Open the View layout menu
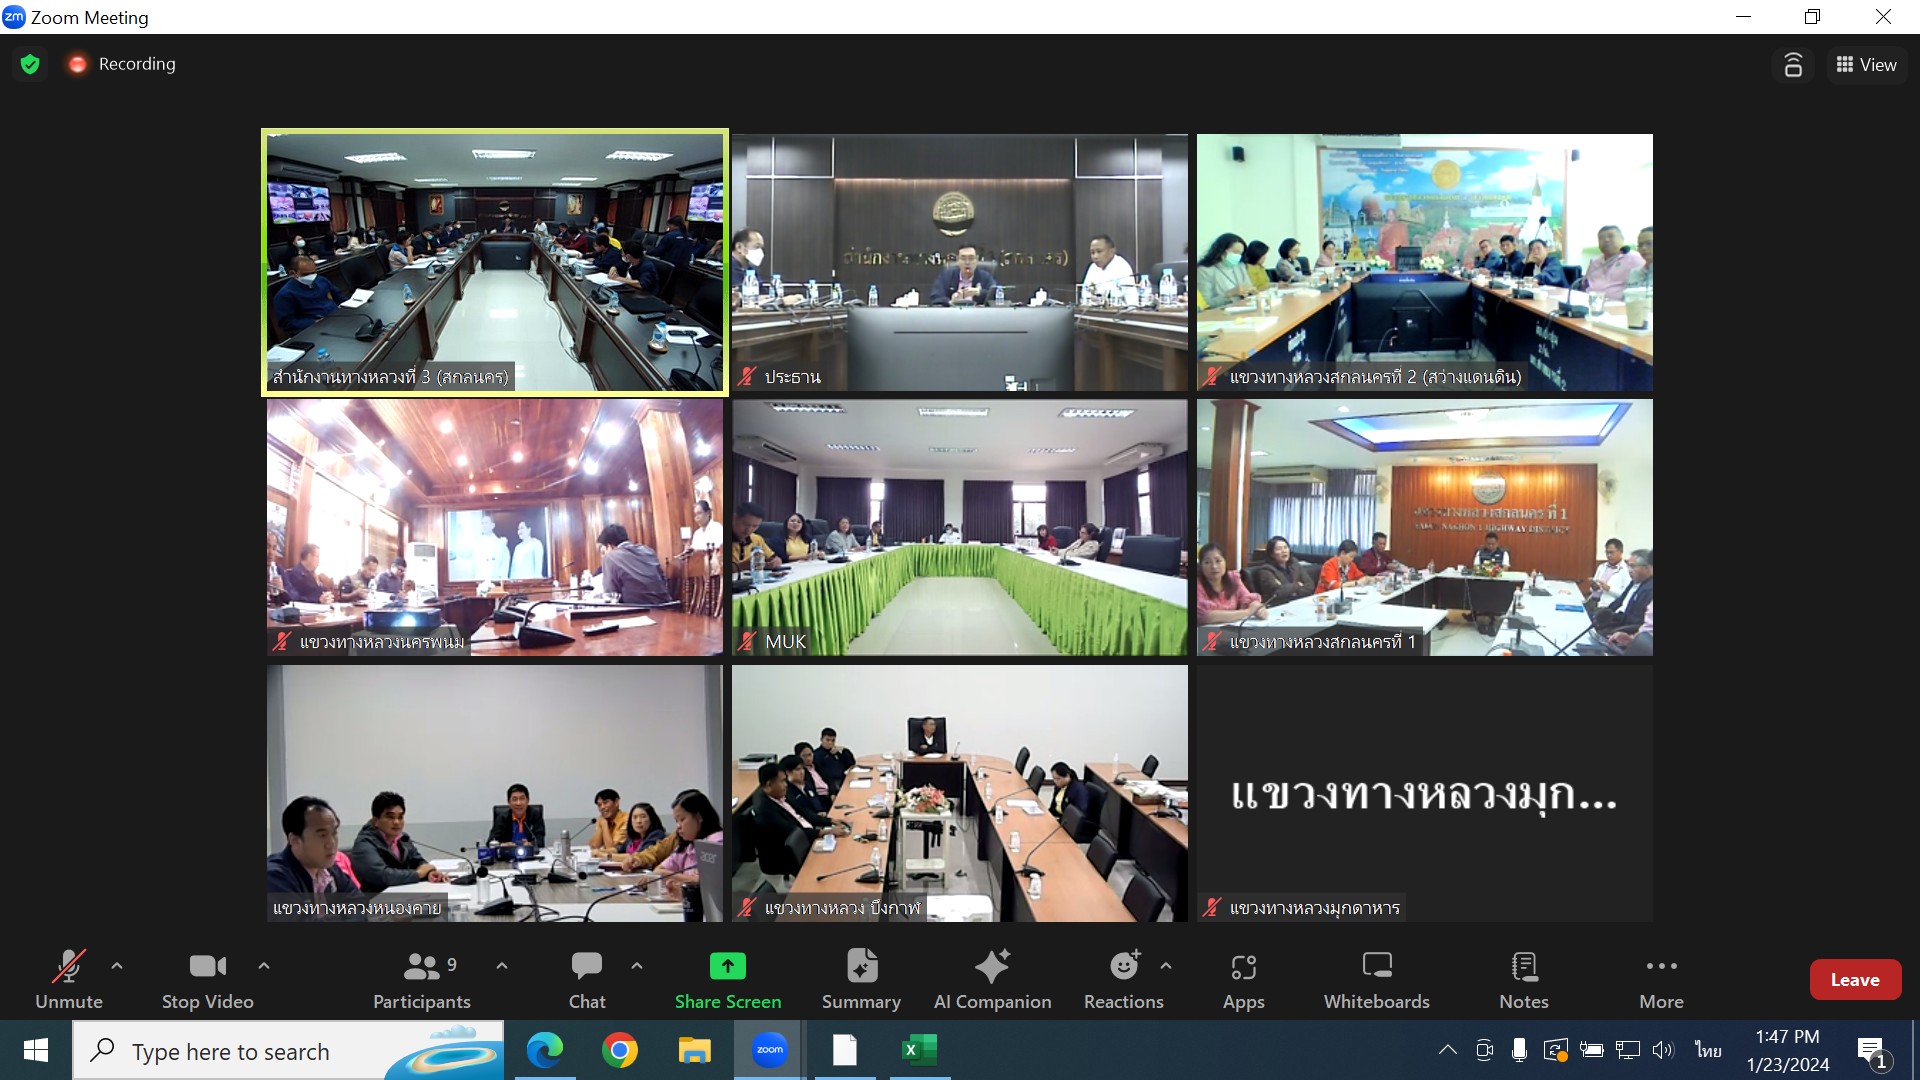This screenshot has height=1080, width=1920. tap(1866, 65)
